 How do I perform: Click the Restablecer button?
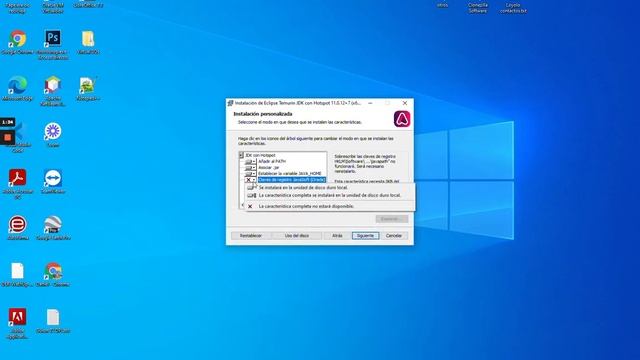coord(251,236)
